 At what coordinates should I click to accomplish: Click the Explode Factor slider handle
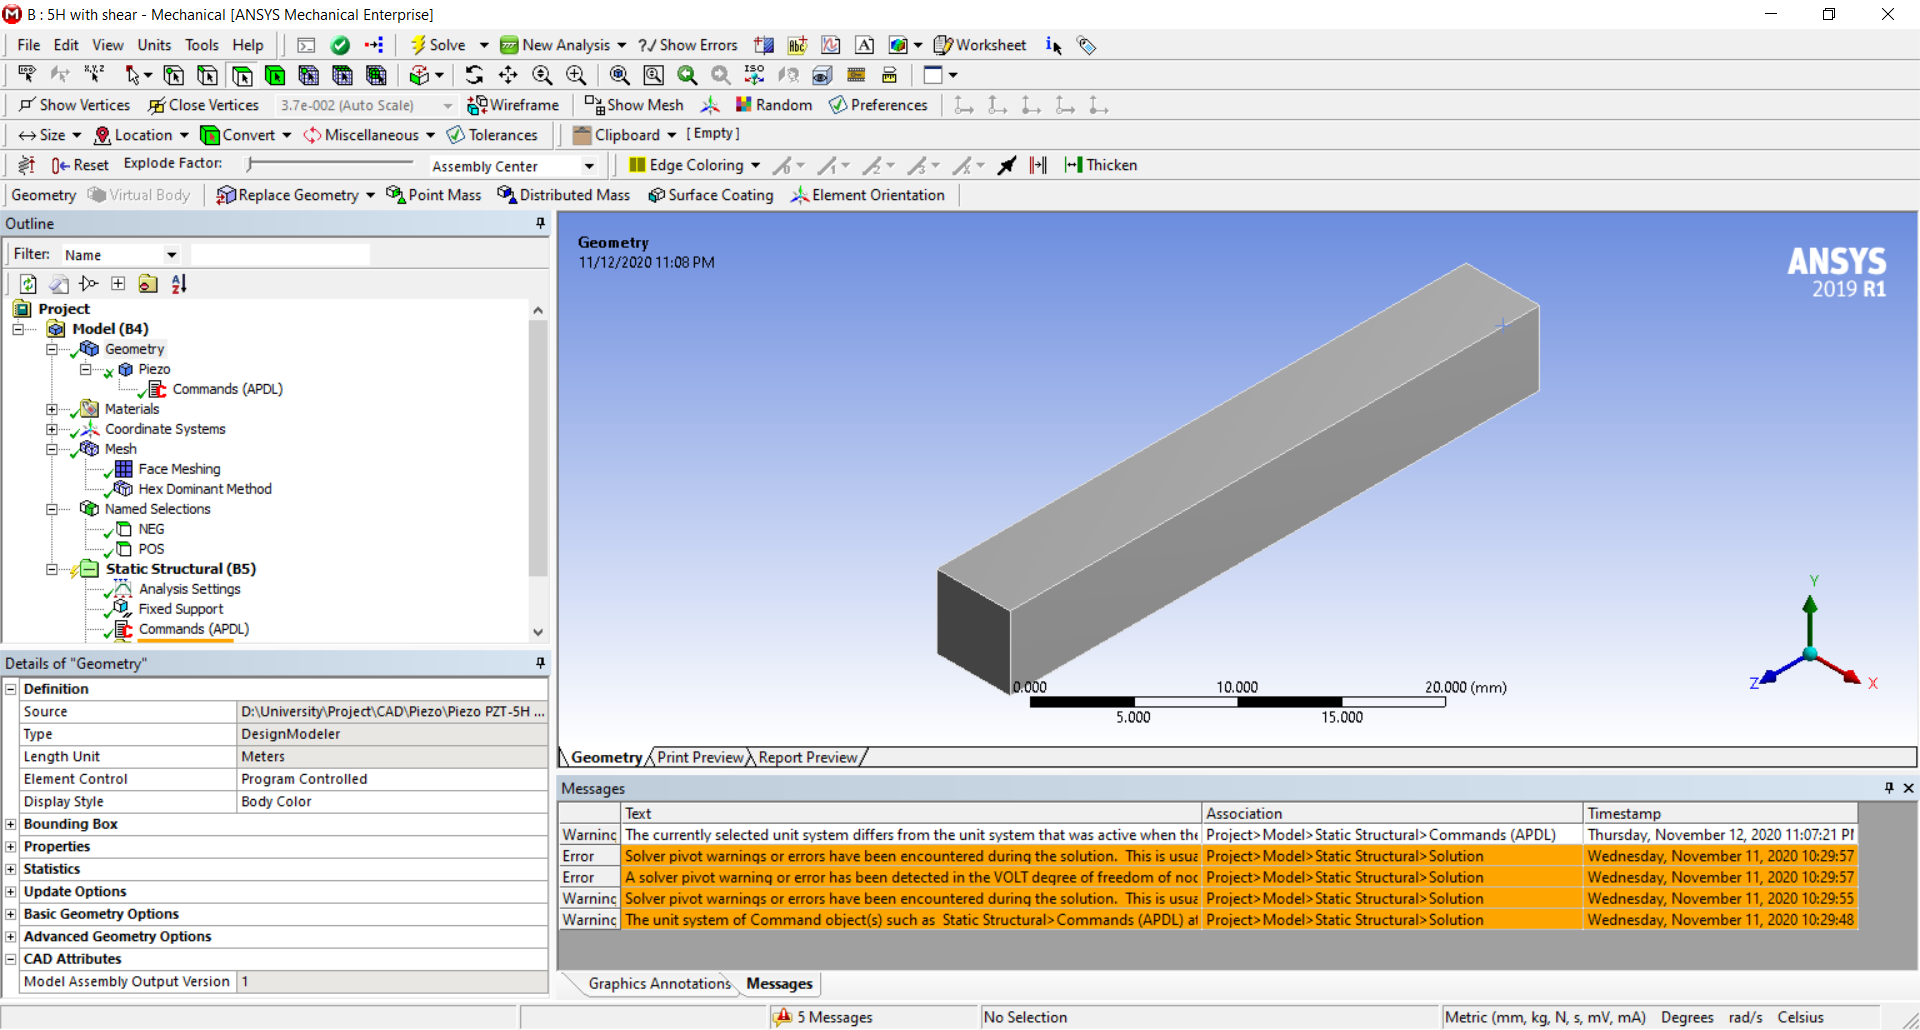pyautogui.click(x=250, y=163)
